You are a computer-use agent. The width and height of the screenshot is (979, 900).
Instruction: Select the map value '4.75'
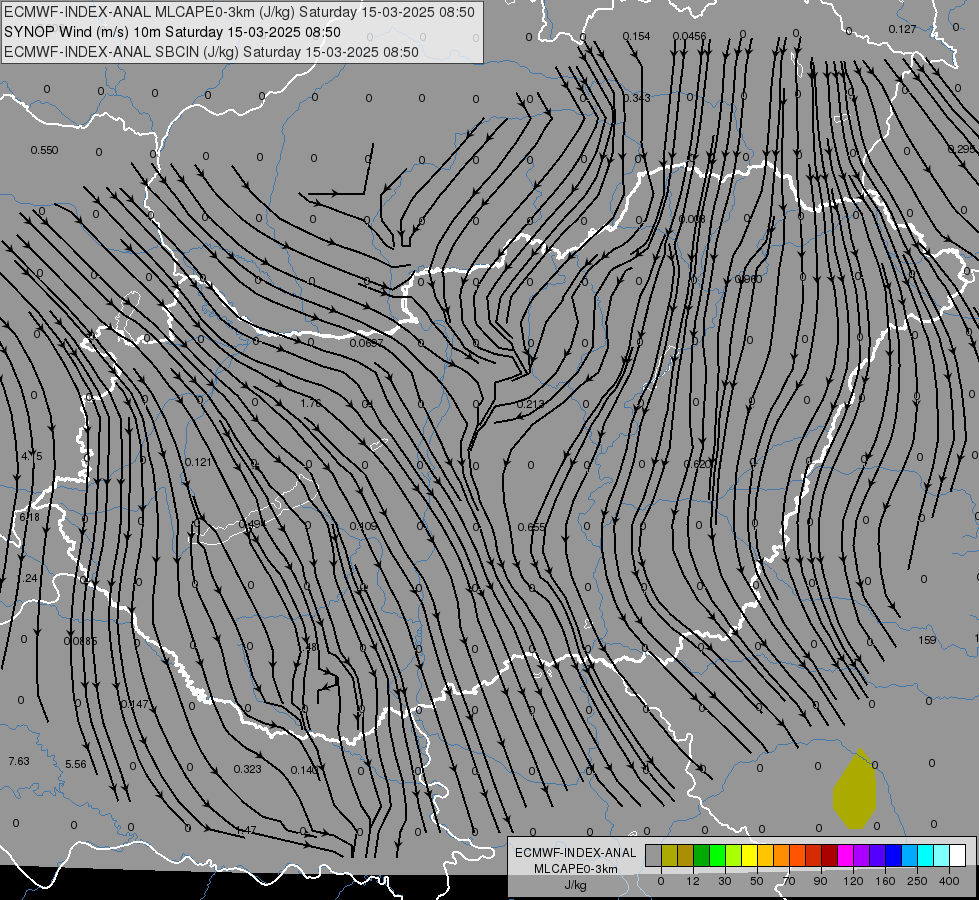pos(32,456)
